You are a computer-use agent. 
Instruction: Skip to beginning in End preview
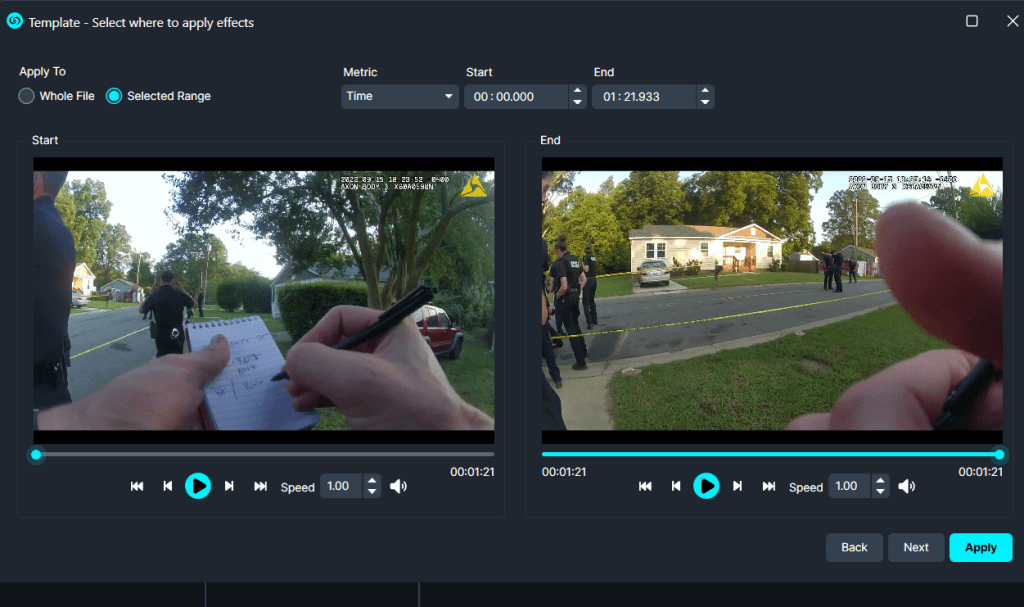tap(645, 486)
